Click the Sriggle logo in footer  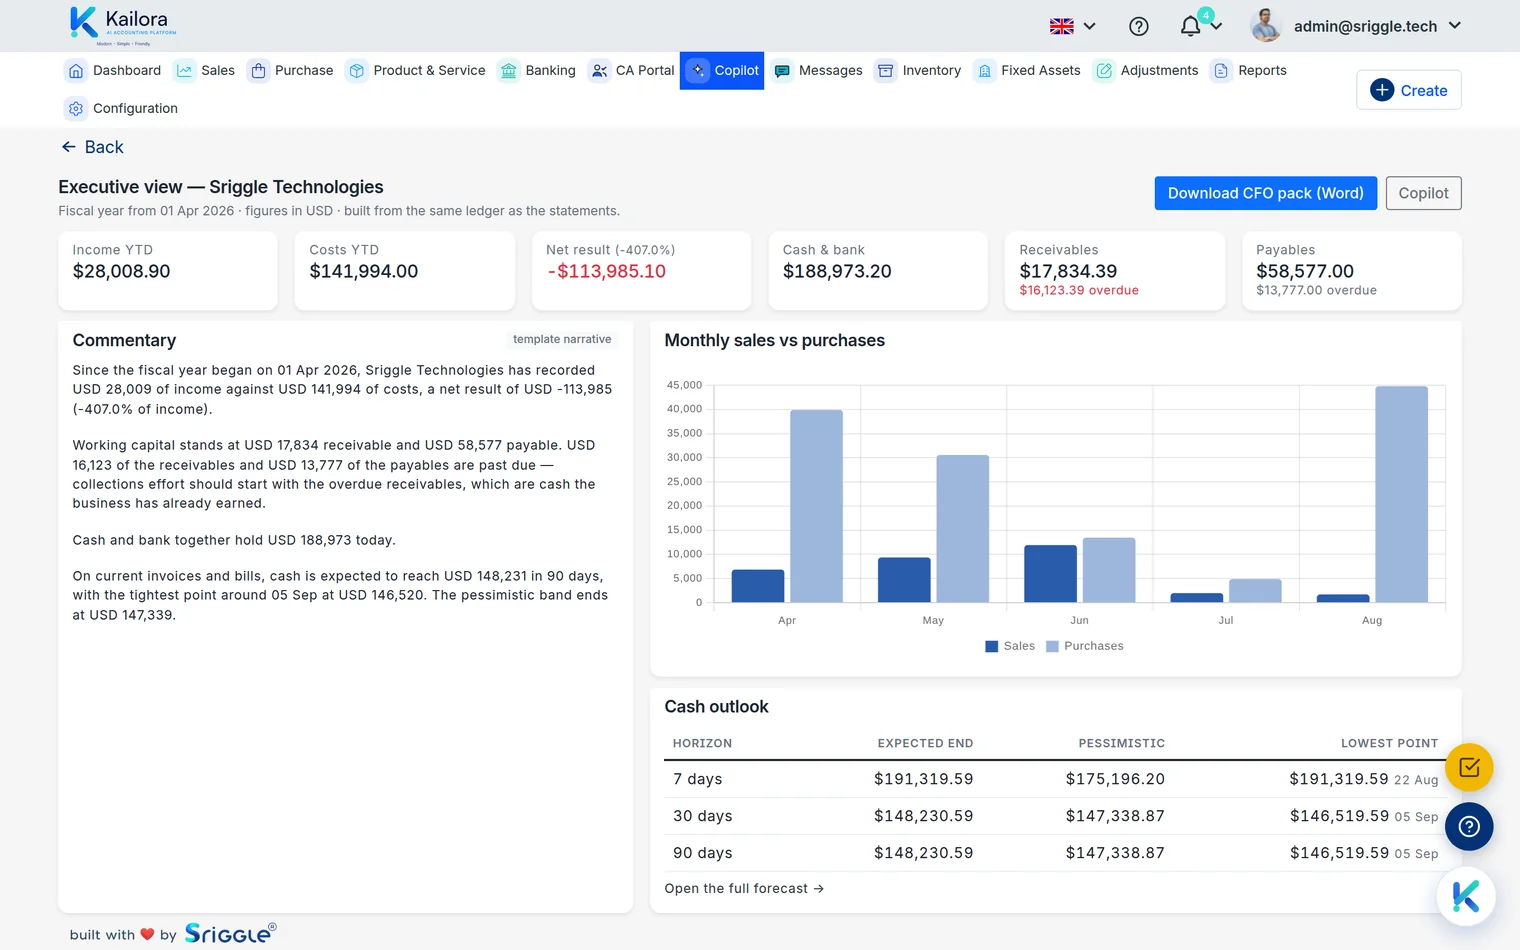230,933
